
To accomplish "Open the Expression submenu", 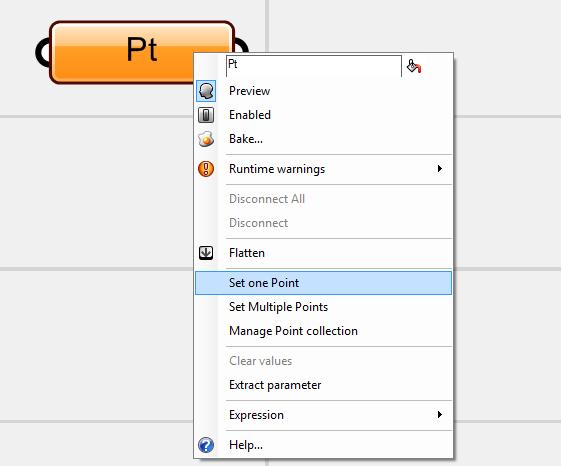I will point(323,415).
